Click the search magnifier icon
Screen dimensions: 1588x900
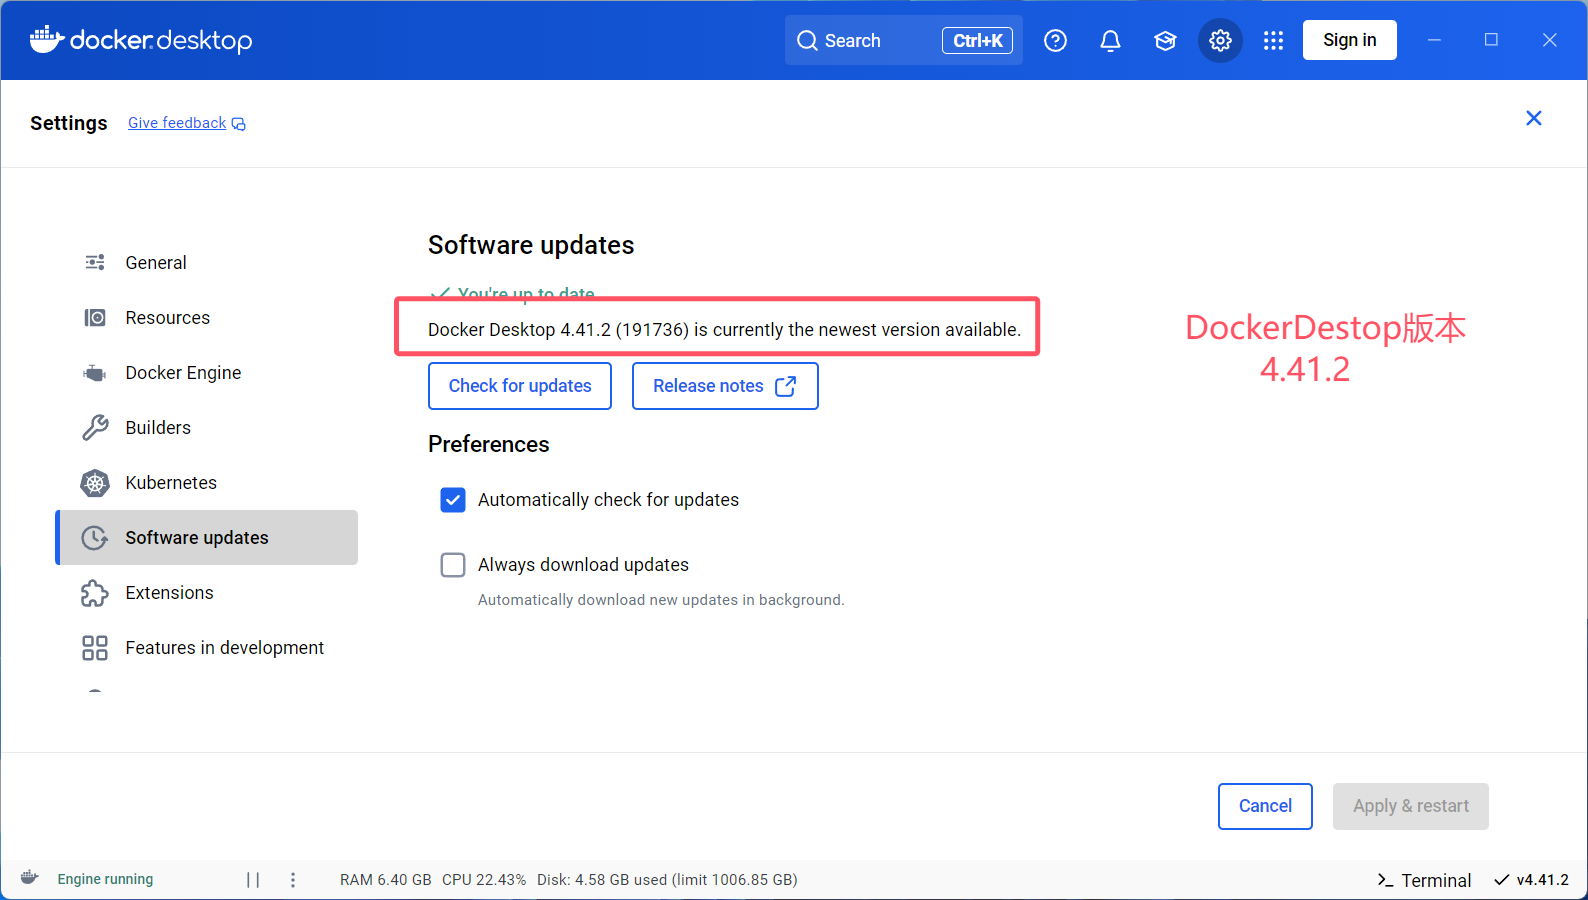click(x=807, y=40)
